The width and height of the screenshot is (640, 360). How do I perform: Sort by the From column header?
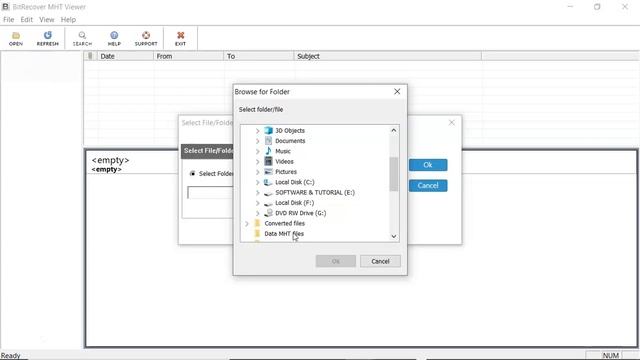tap(189, 56)
